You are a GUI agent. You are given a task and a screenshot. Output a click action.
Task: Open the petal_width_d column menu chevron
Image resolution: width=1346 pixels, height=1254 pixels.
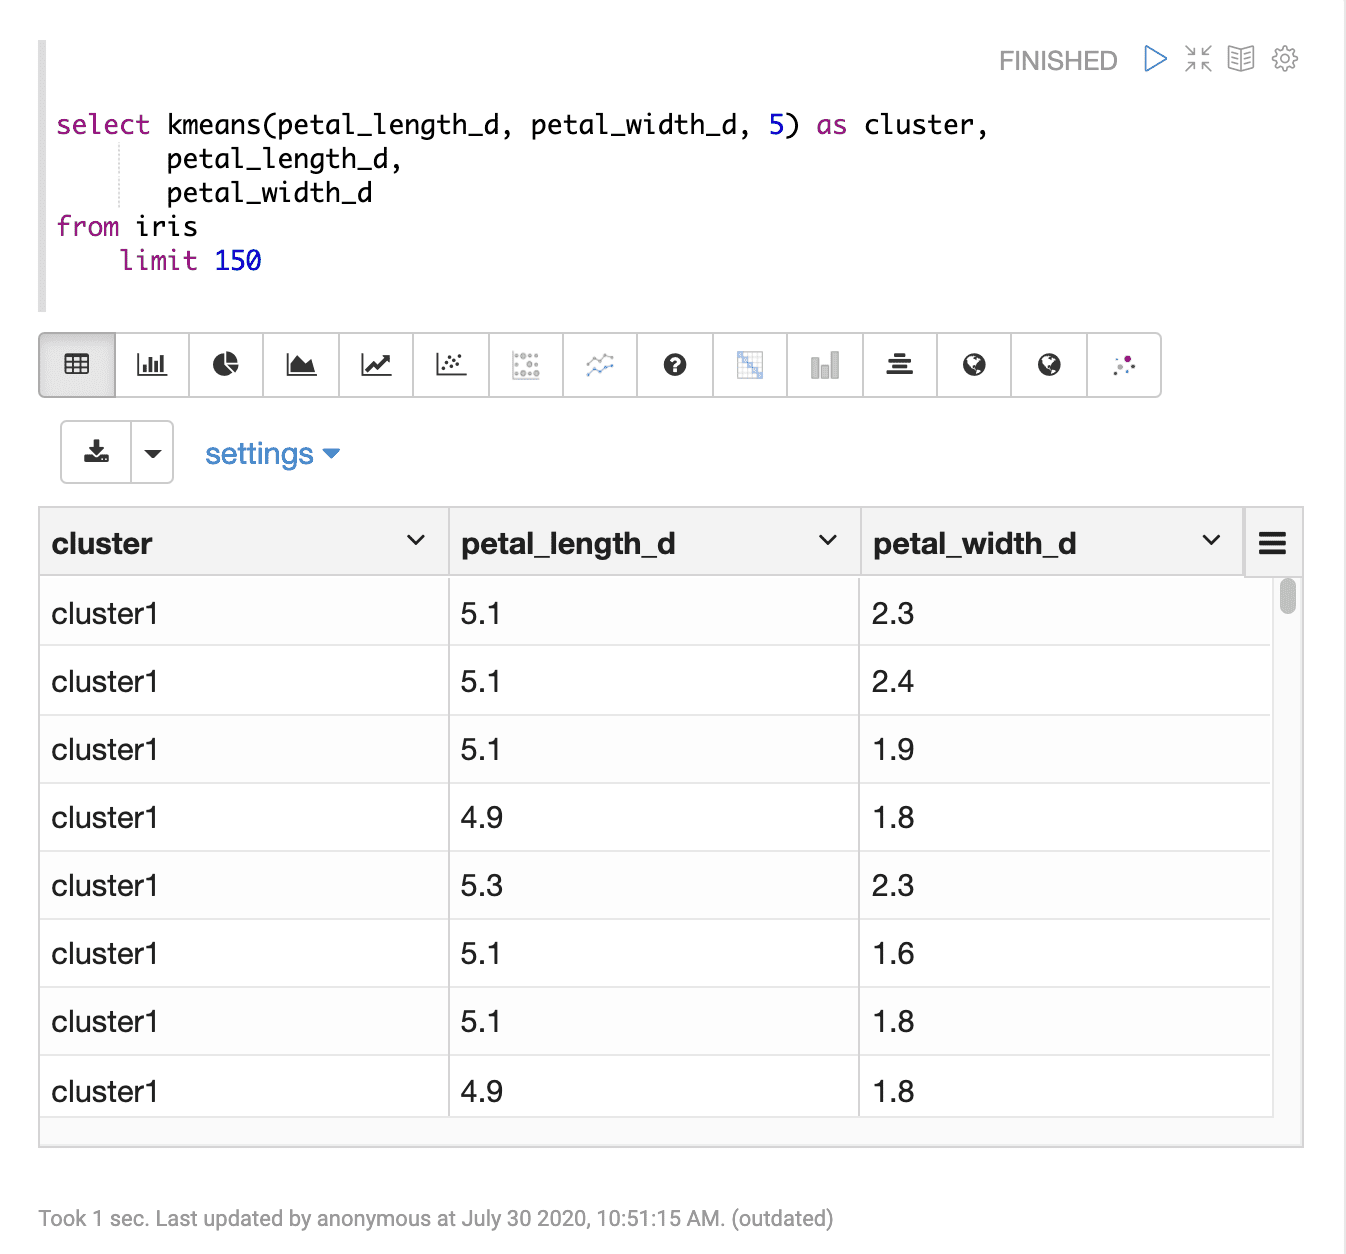[x=1211, y=541]
